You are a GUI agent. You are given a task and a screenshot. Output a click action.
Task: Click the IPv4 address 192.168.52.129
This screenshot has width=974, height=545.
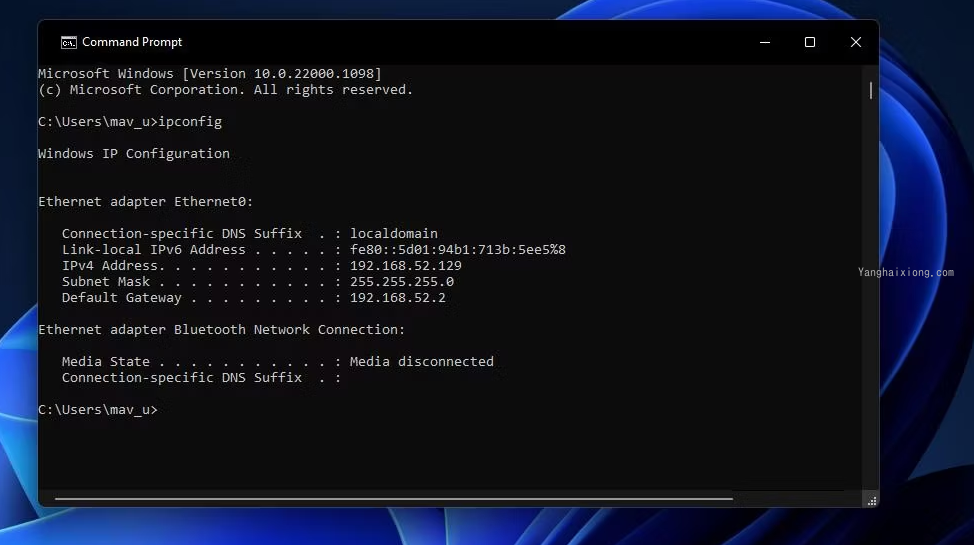coord(406,266)
